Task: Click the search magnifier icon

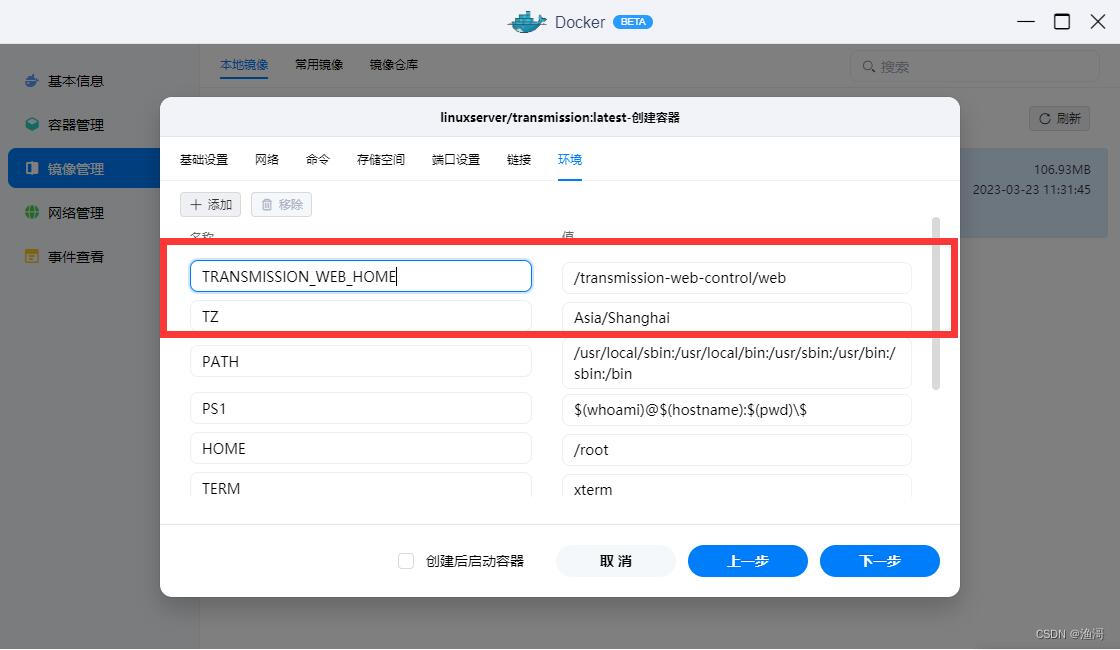Action: (x=867, y=67)
